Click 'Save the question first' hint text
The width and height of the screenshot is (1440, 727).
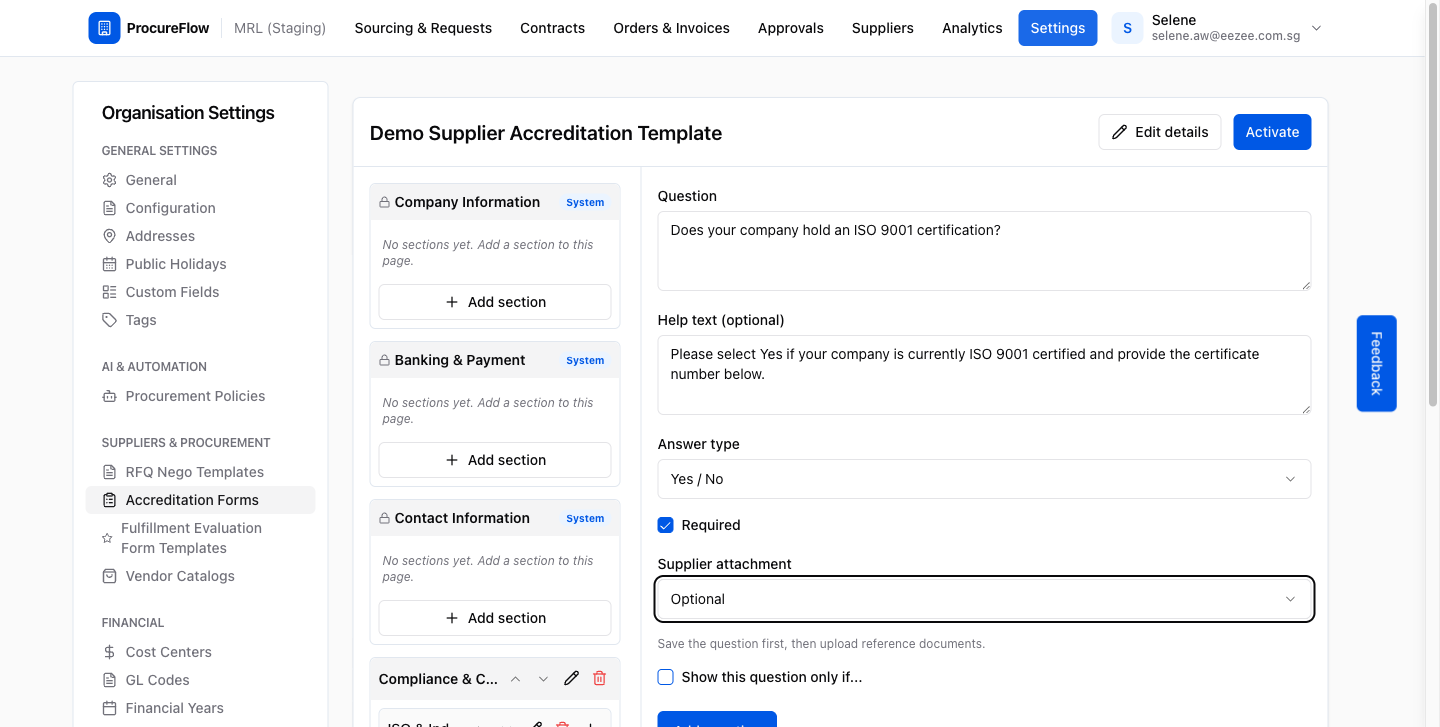(821, 644)
